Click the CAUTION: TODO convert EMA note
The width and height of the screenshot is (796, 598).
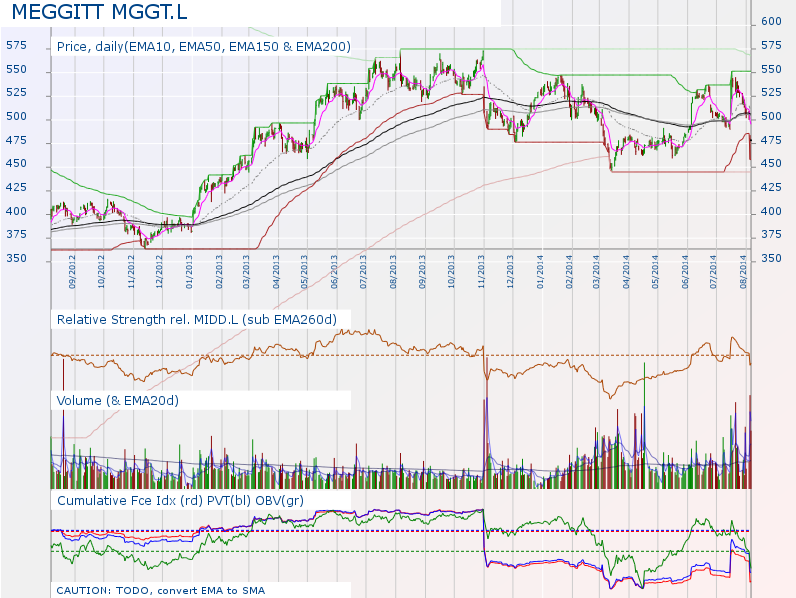pos(160,590)
